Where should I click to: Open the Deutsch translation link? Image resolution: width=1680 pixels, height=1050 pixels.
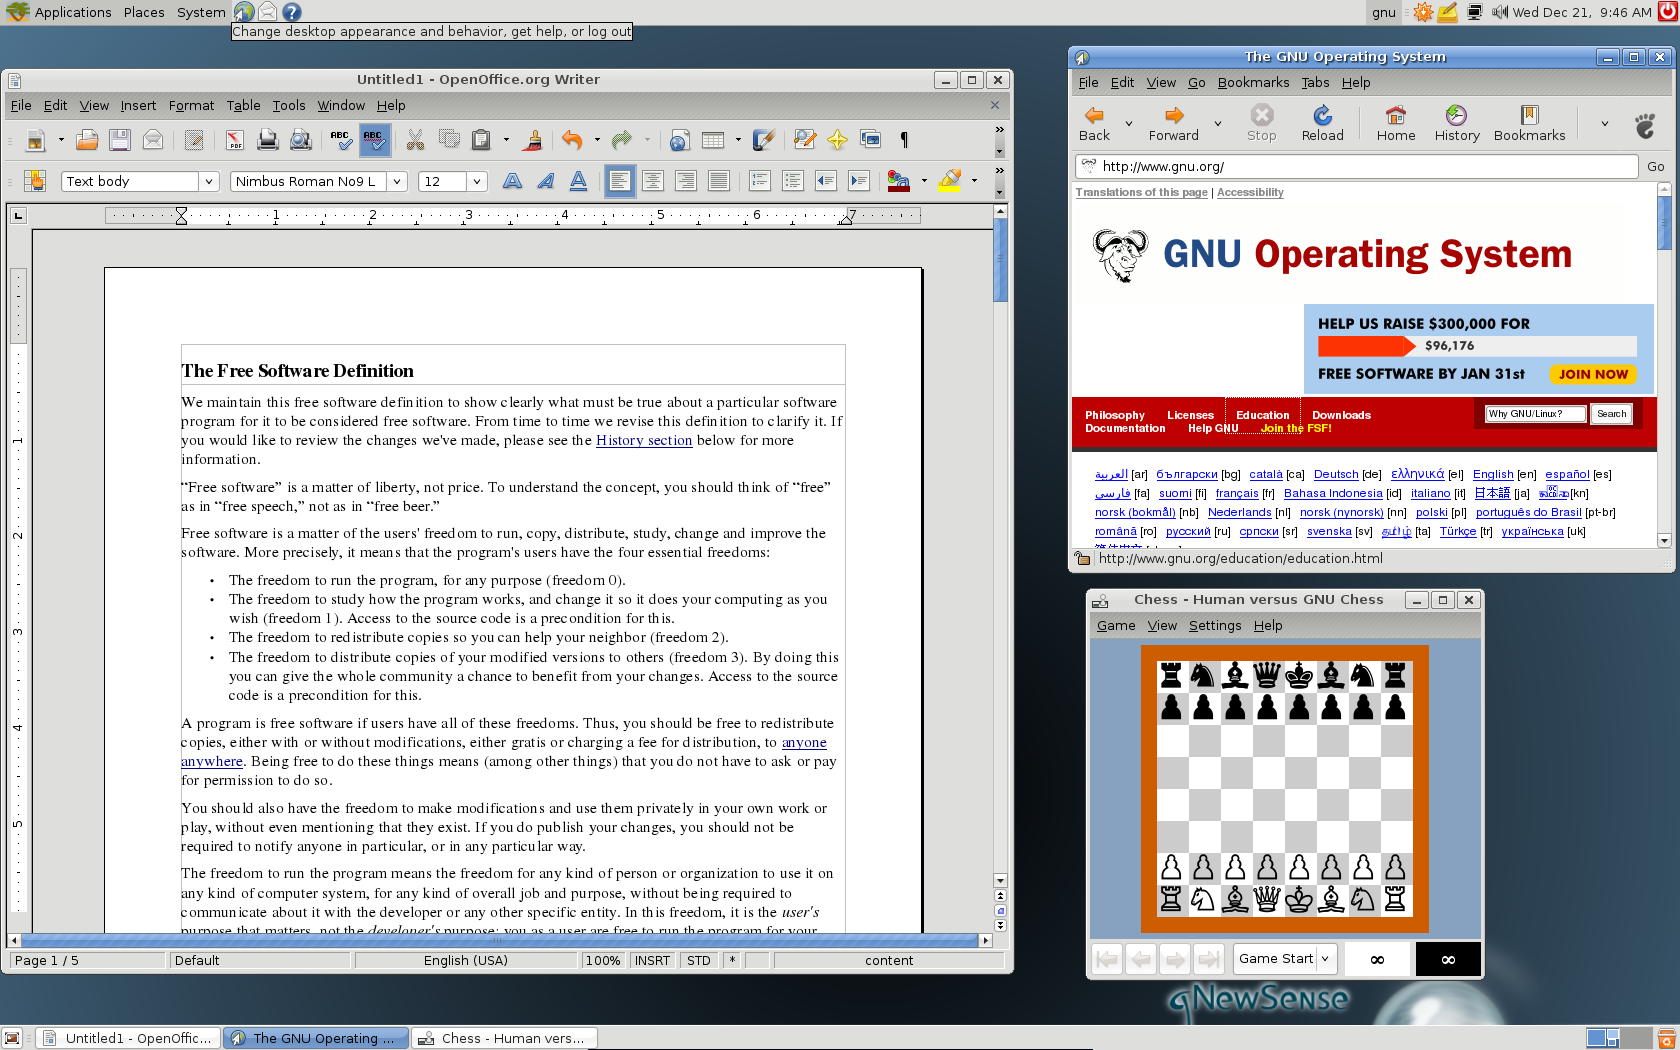1336,475
